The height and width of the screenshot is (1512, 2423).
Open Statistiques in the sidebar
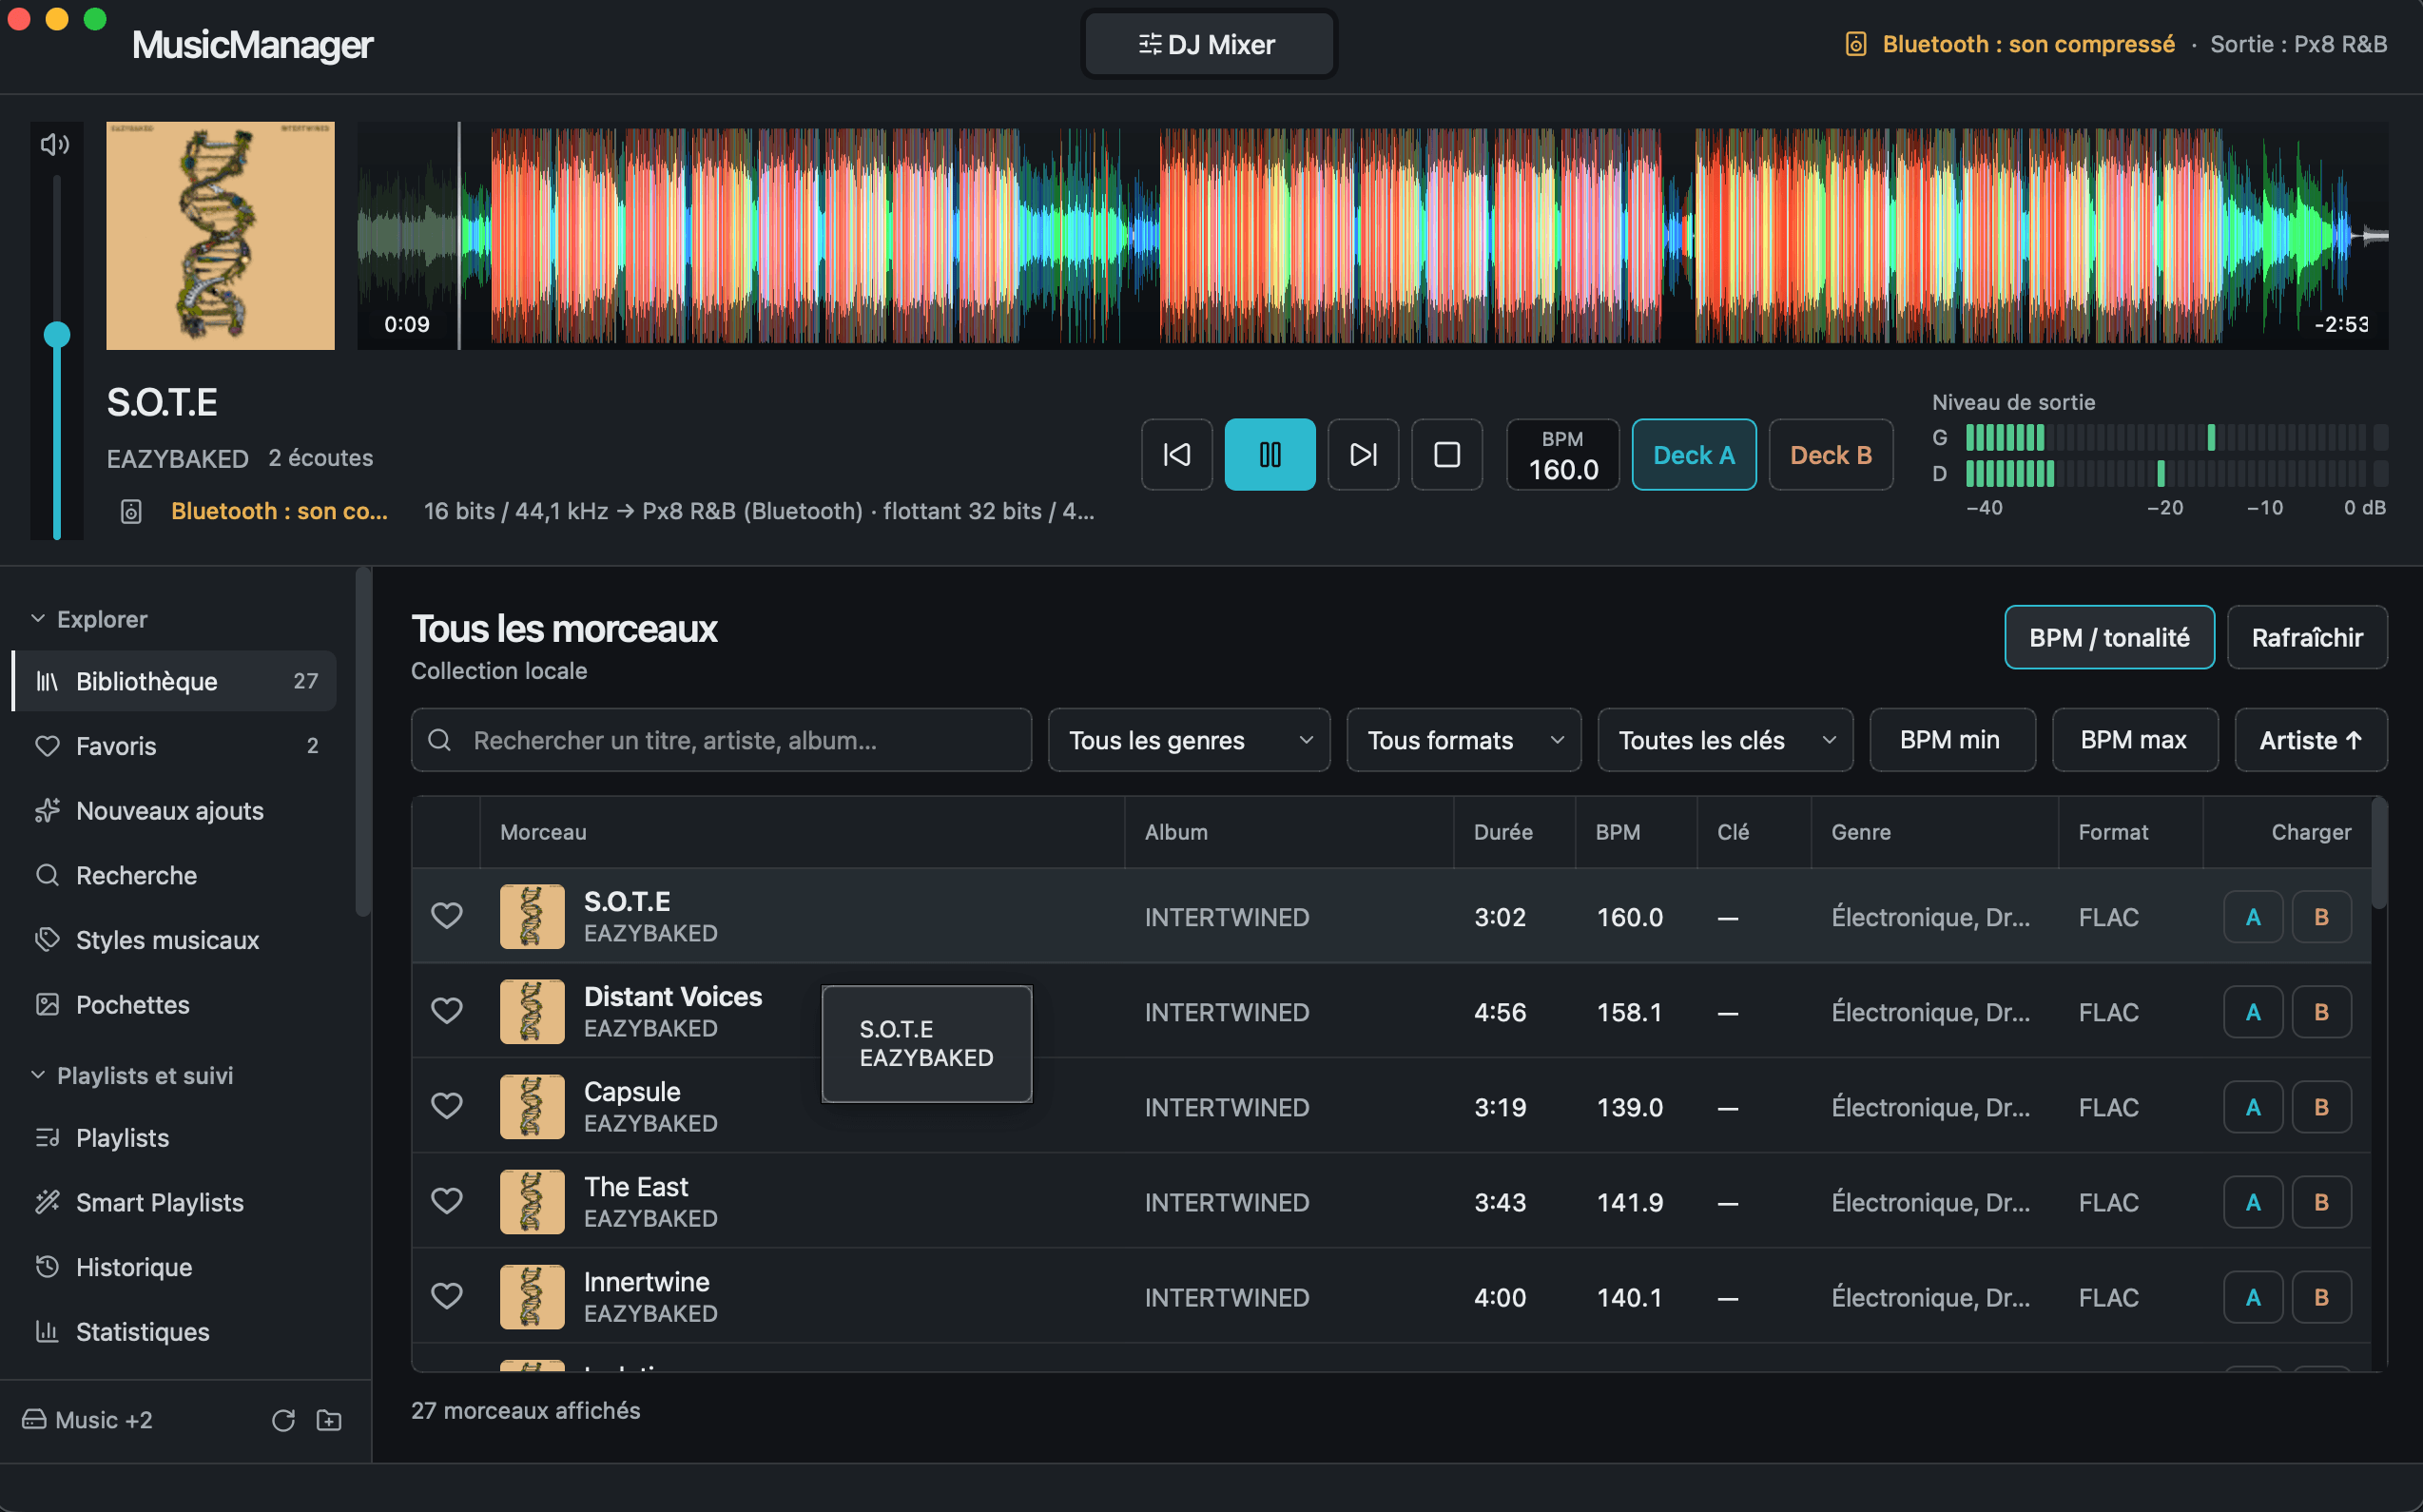click(x=174, y=1332)
